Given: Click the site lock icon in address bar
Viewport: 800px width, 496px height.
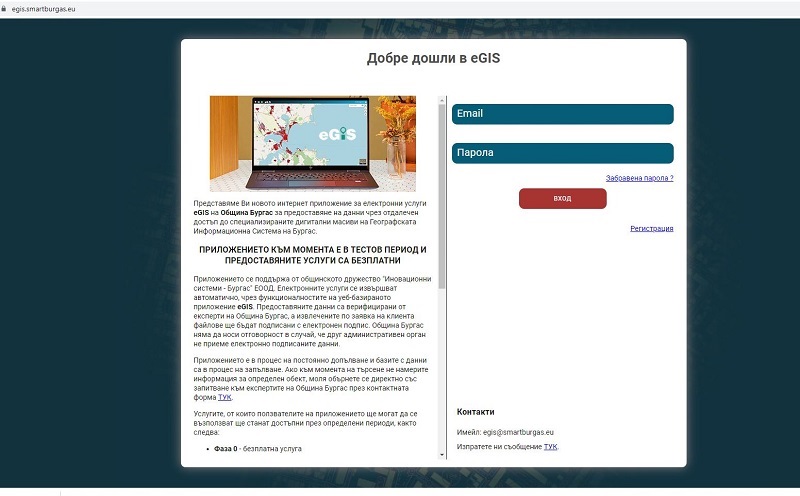Looking at the screenshot, I should click(4, 9).
